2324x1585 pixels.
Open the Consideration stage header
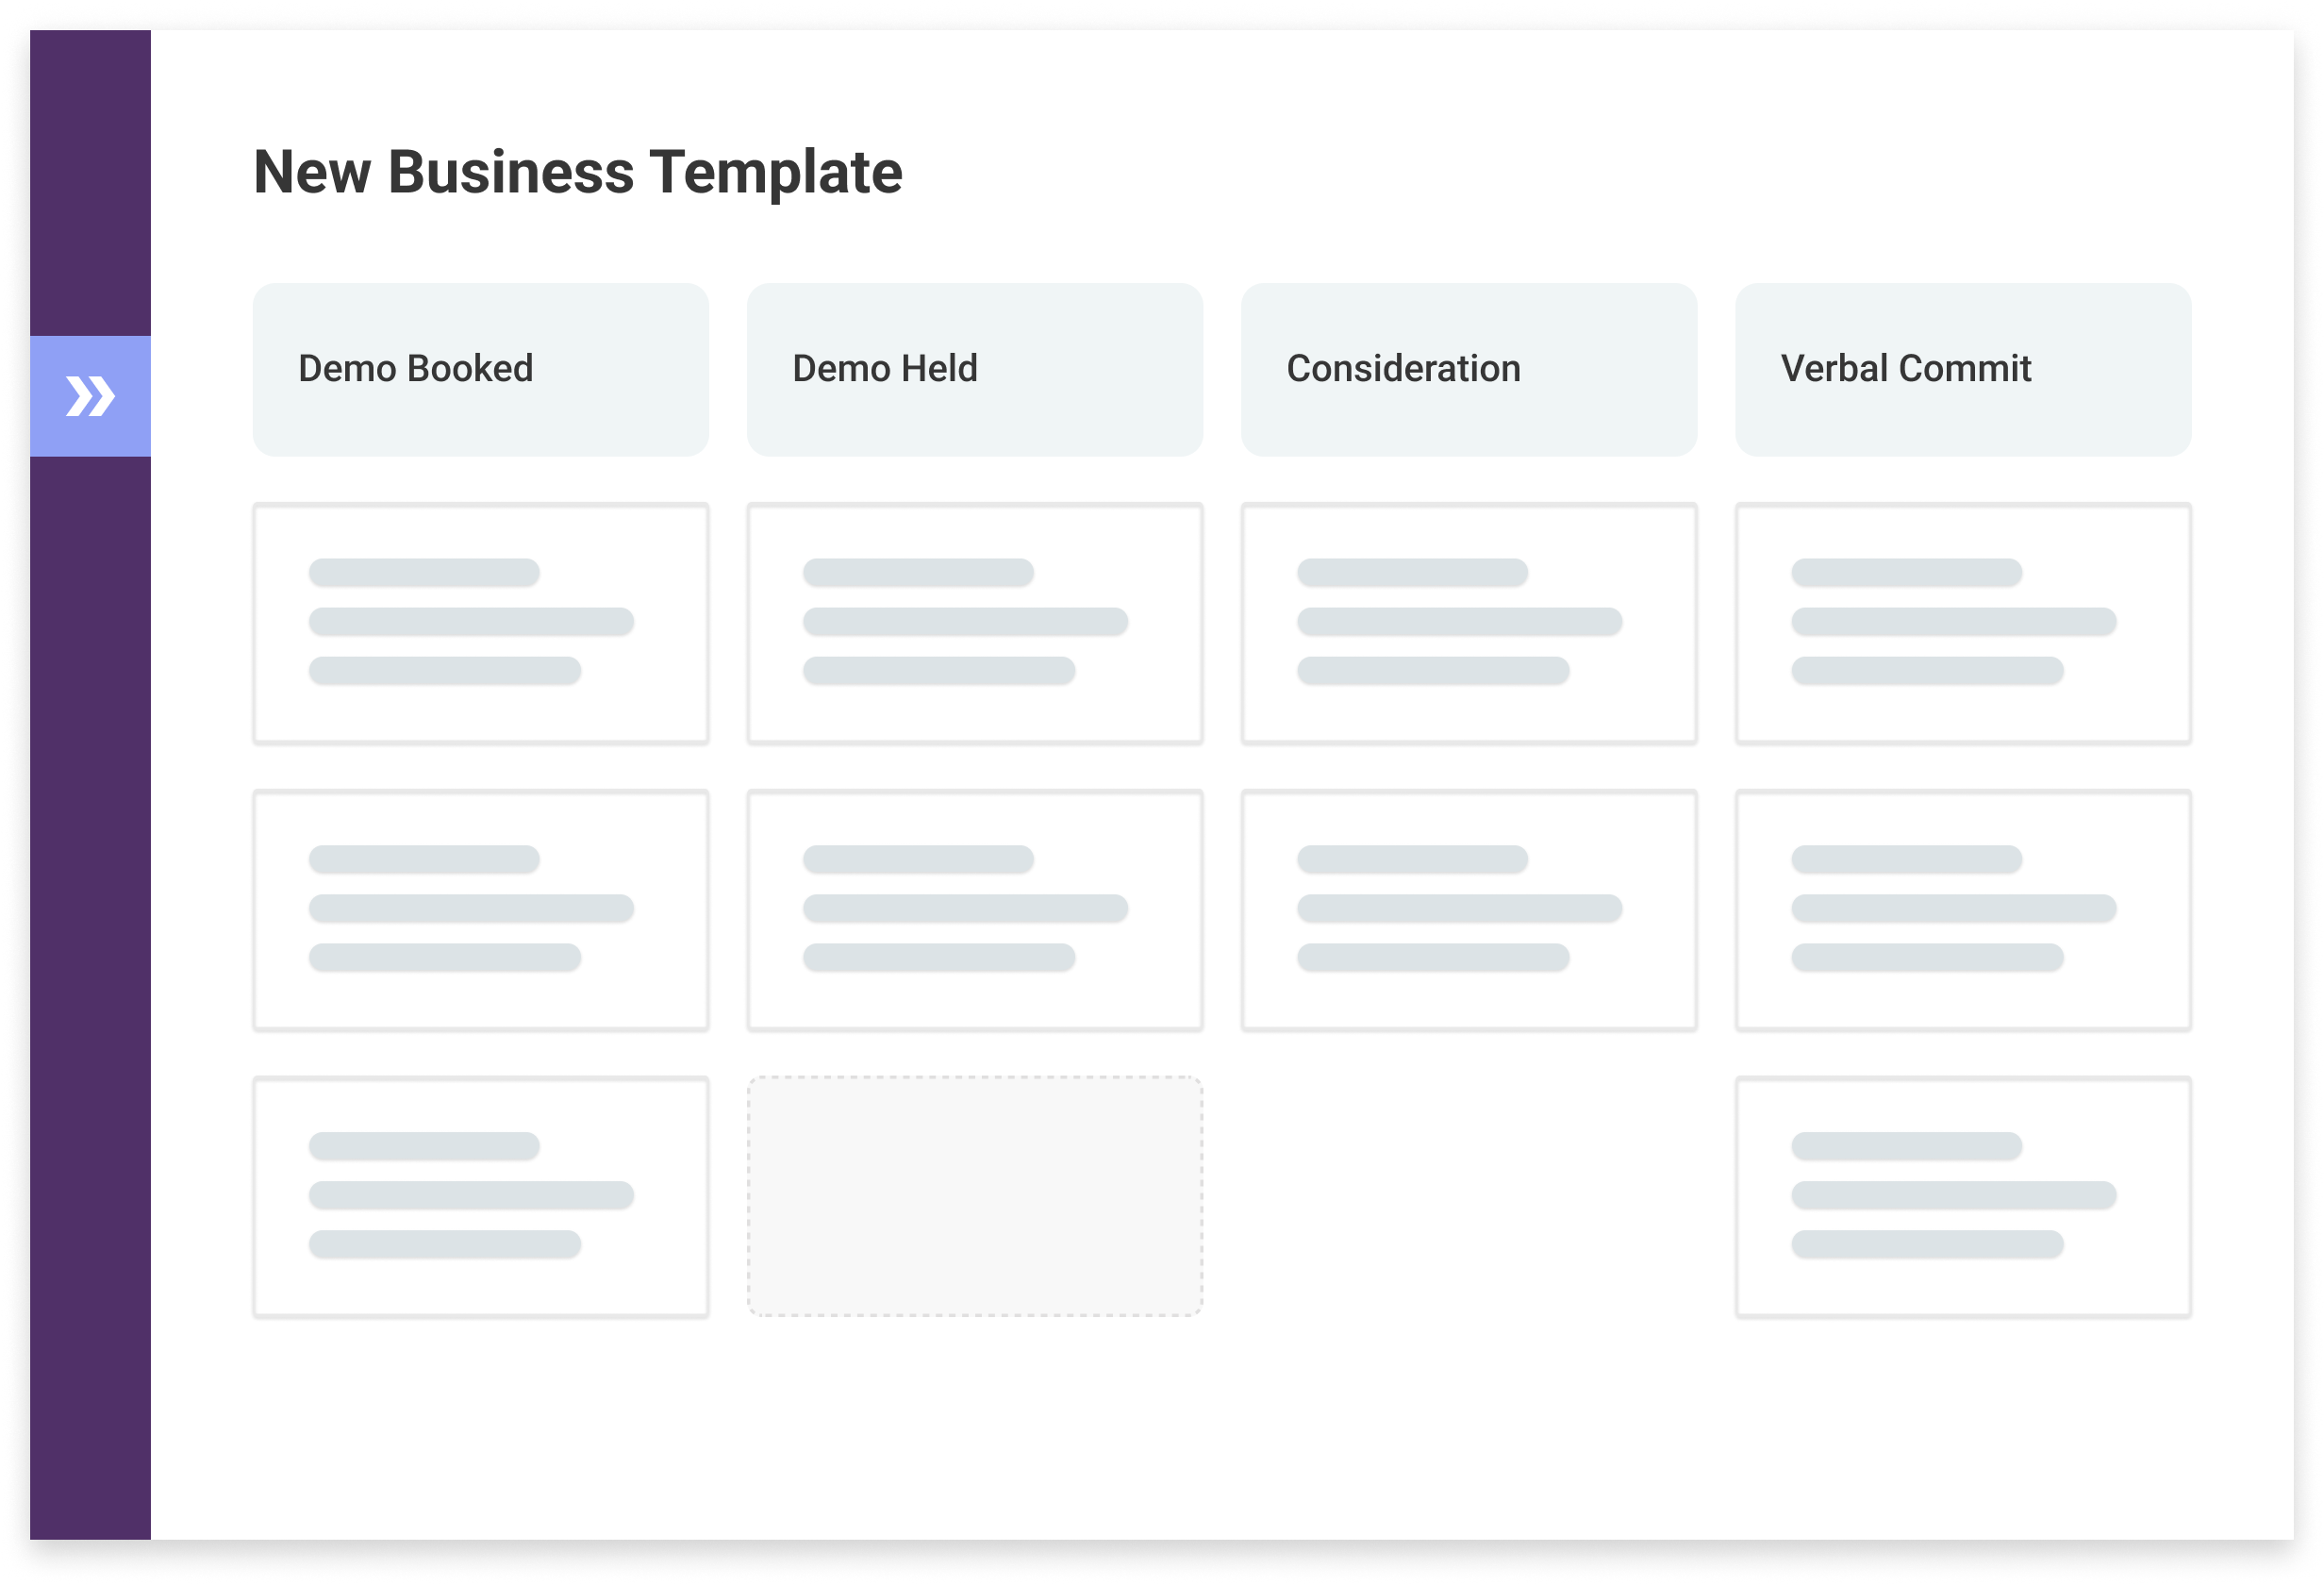(x=1467, y=369)
